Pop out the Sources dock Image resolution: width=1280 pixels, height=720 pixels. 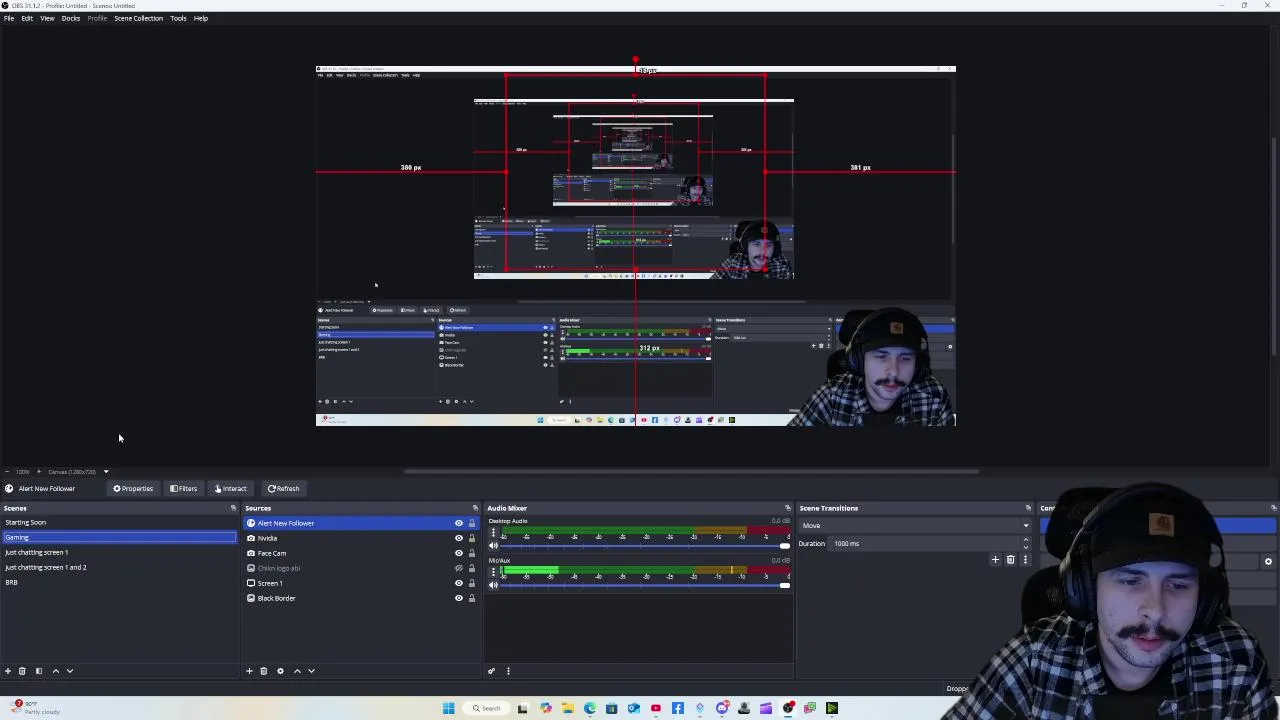475,508
